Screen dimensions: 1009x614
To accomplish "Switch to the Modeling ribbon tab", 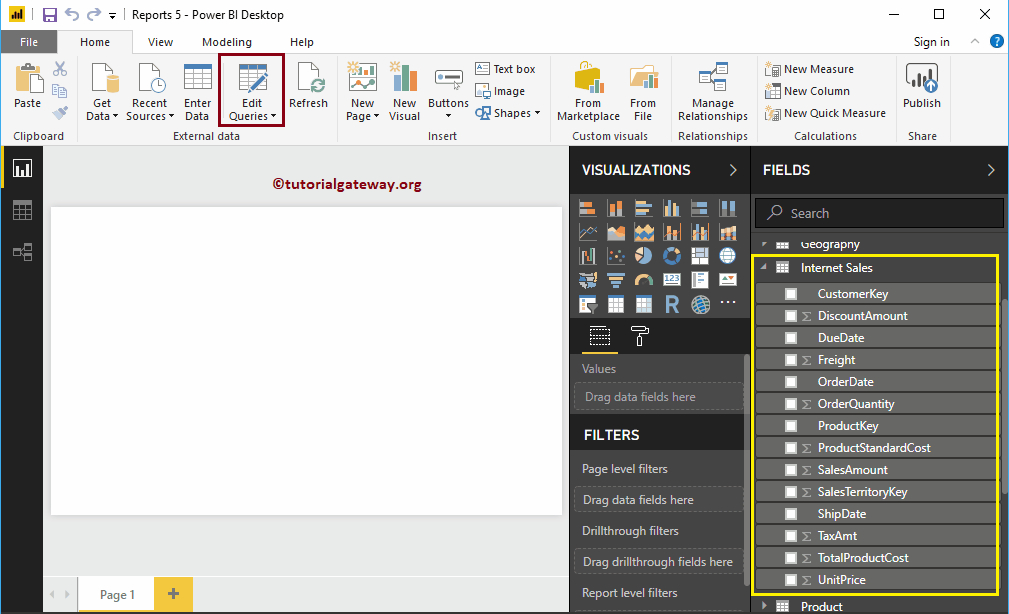I will coord(227,42).
